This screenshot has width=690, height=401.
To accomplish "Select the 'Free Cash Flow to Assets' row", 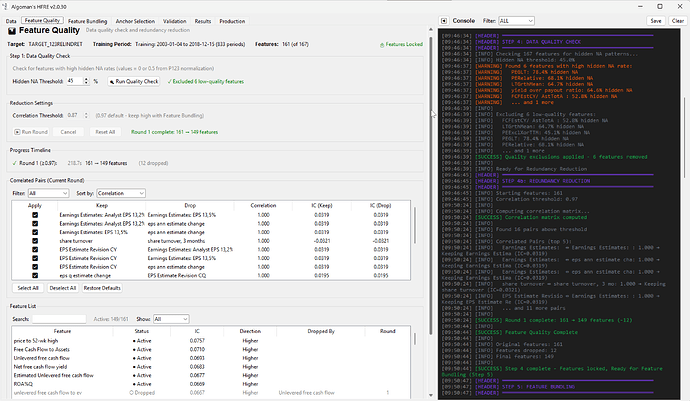I will click(x=211, y=349).
